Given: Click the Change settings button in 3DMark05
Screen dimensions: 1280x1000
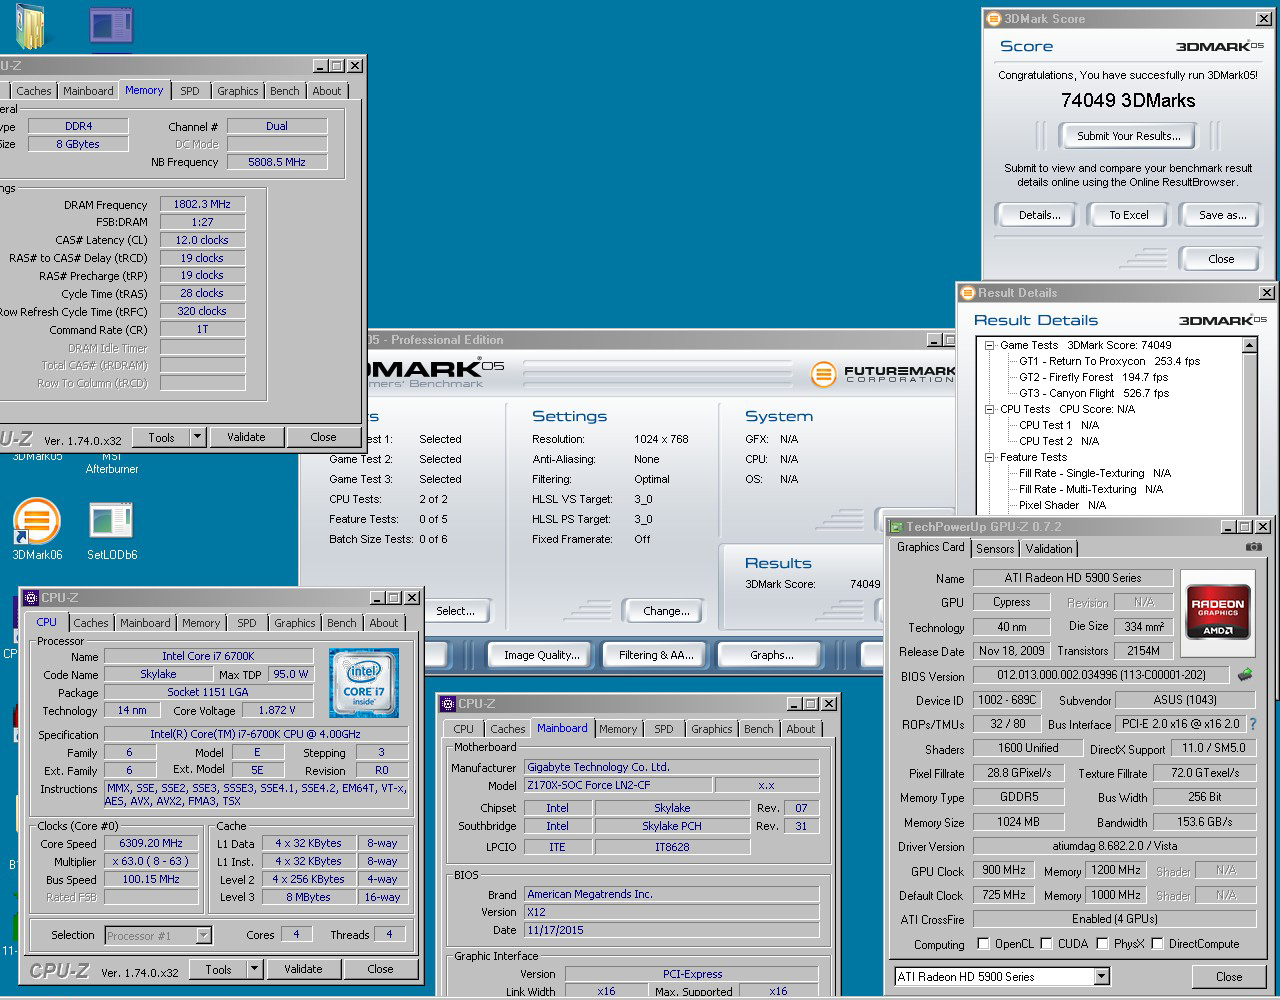Looking at the screenshot, I should tap(666, 611).
